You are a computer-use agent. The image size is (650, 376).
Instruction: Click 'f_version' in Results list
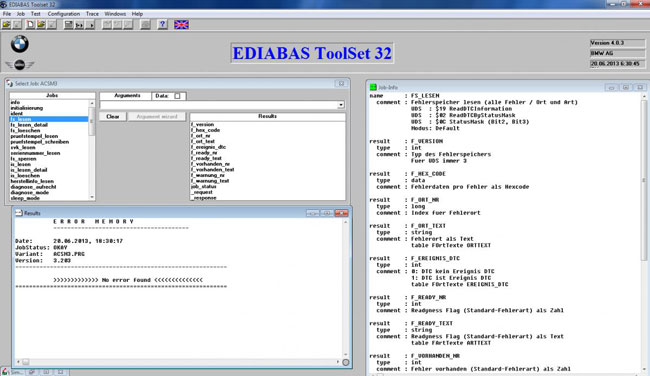pyautogui.click(x=202, y=124)
